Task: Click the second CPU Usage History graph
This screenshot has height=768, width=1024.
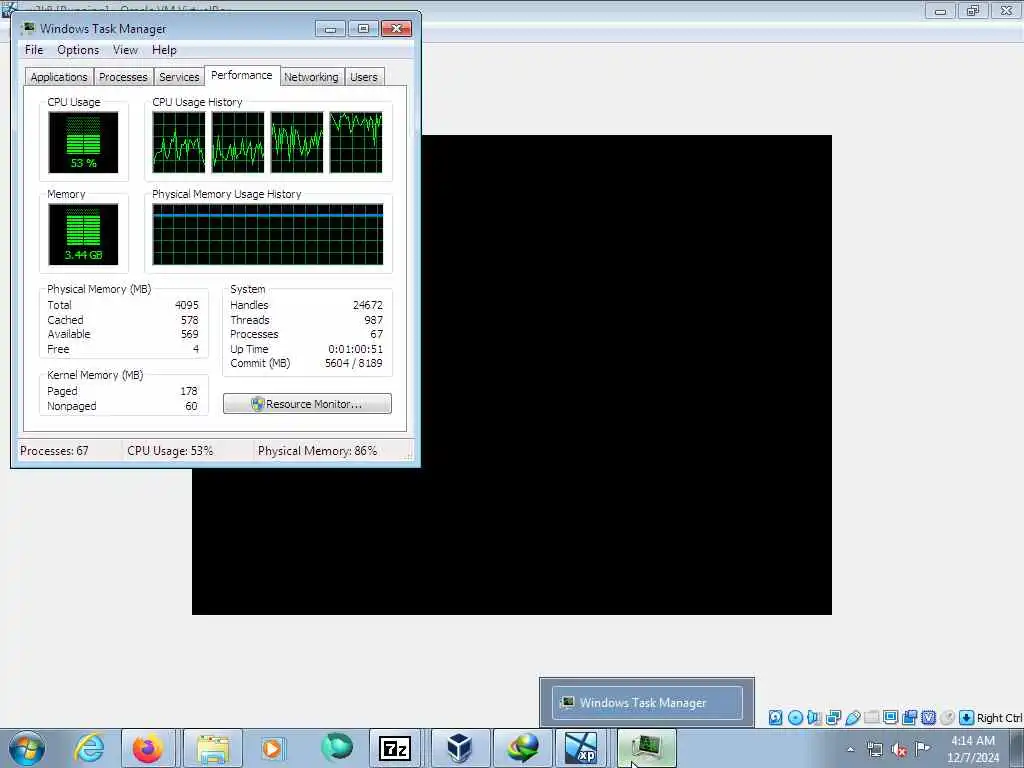Action: (238, 142)
